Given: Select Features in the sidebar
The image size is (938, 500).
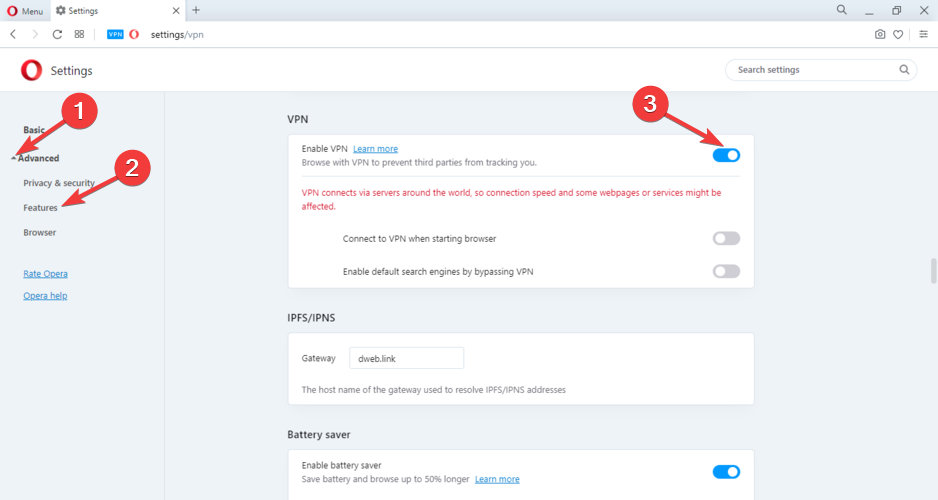Looking at the screenshot, I should tap(40, 208).
